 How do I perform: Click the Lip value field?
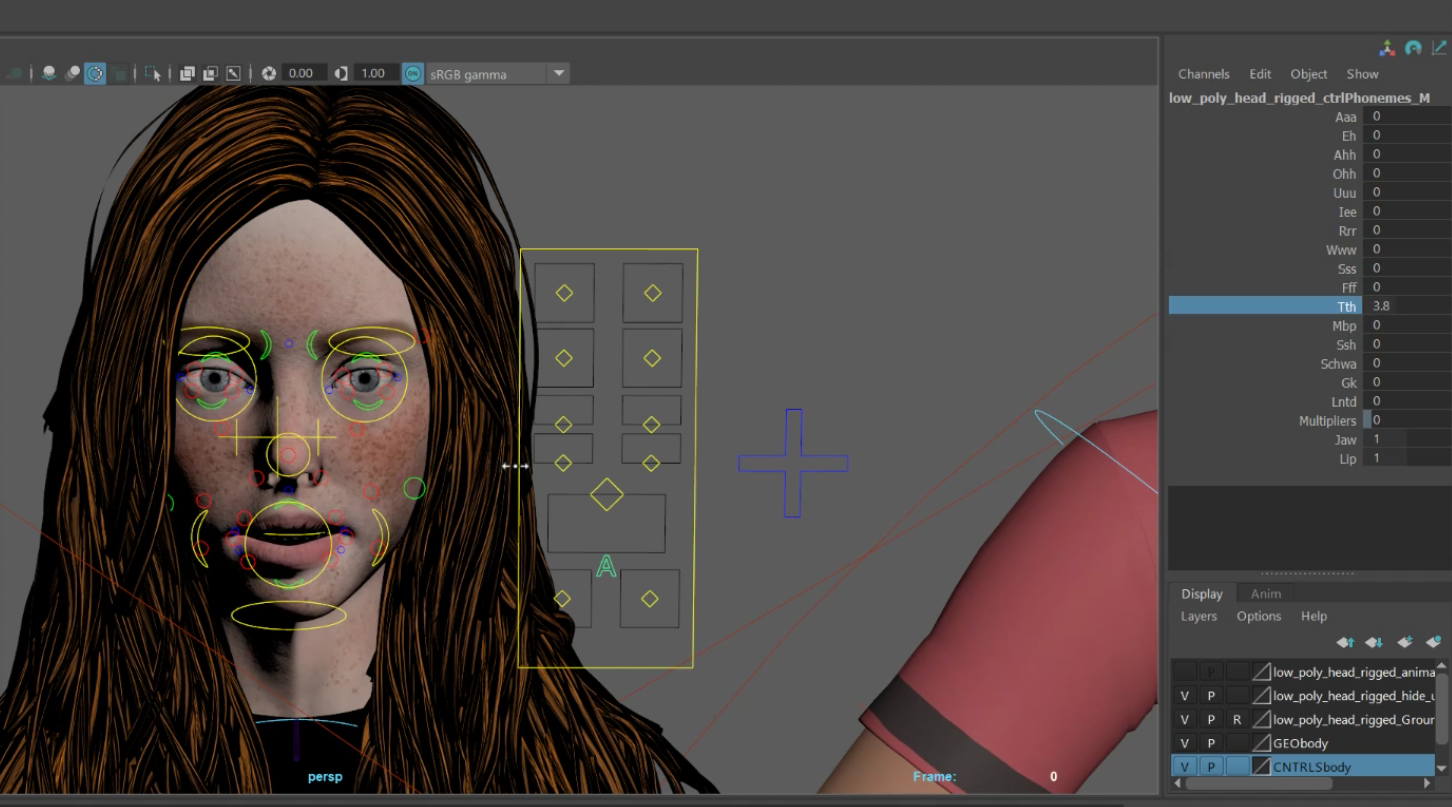click(x=1406, y=458)
